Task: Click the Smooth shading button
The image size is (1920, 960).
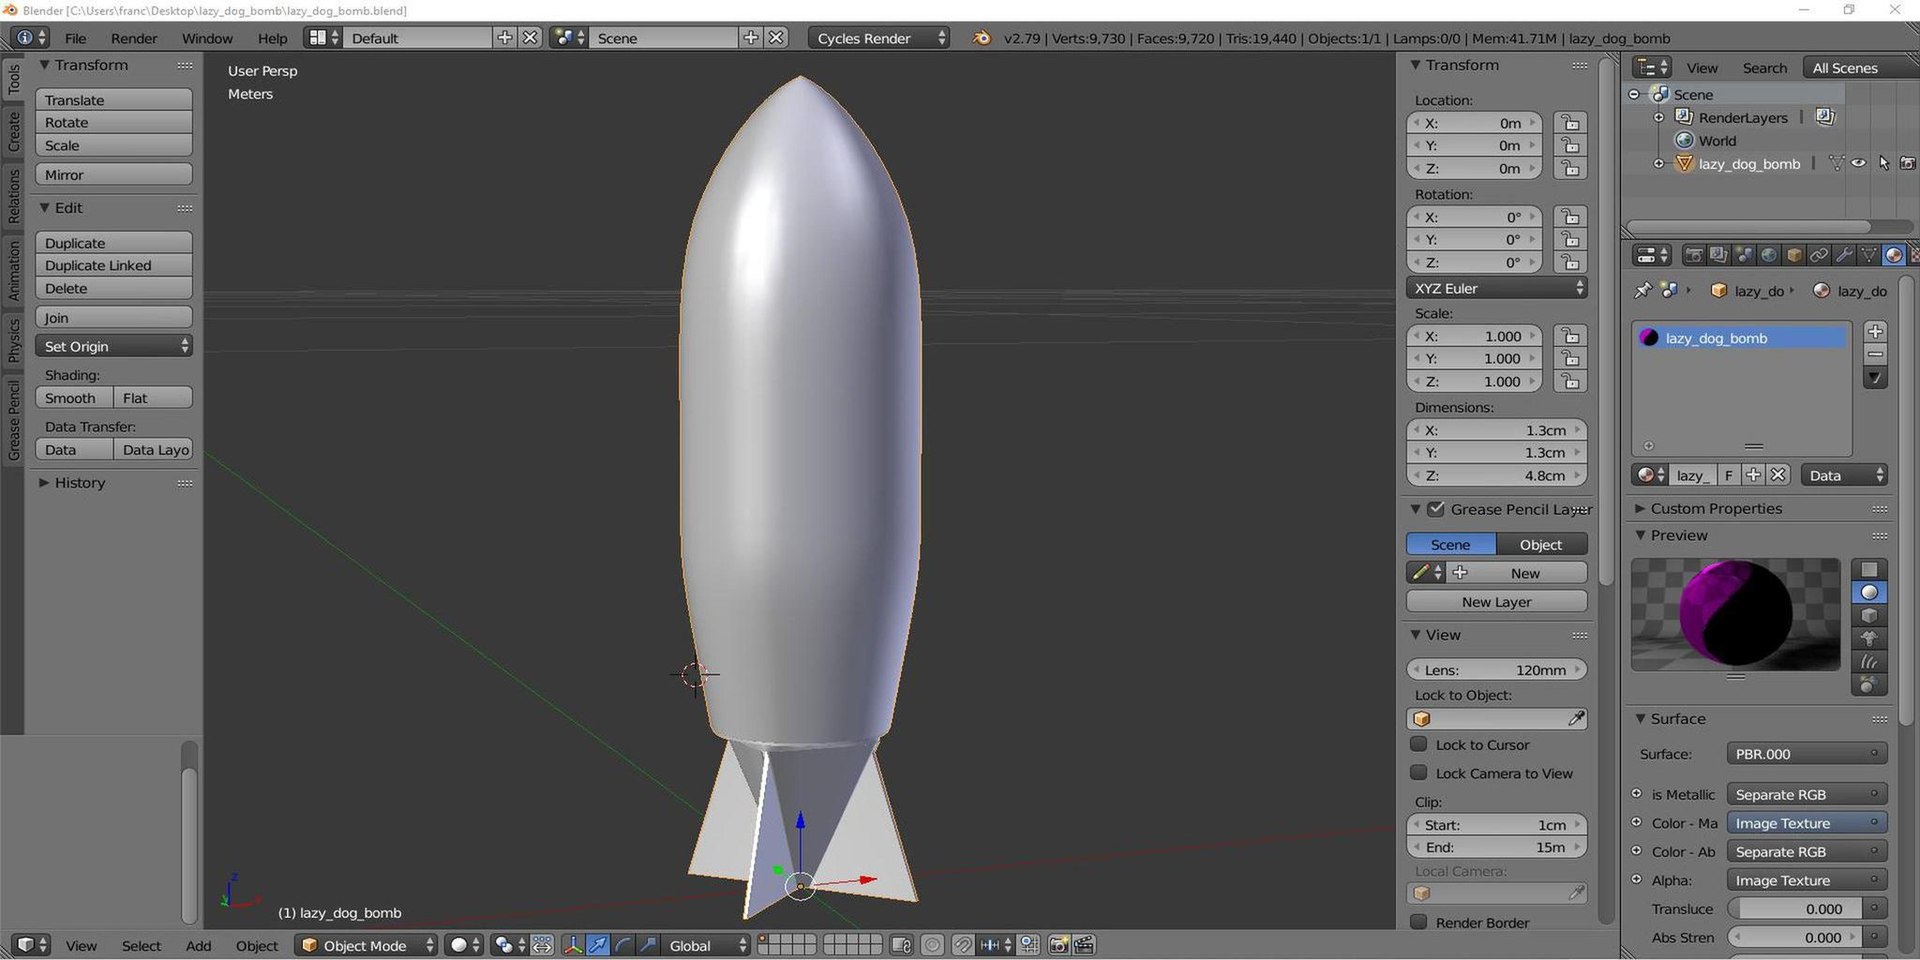Action: pyautogui.click(x=74, y=398)
